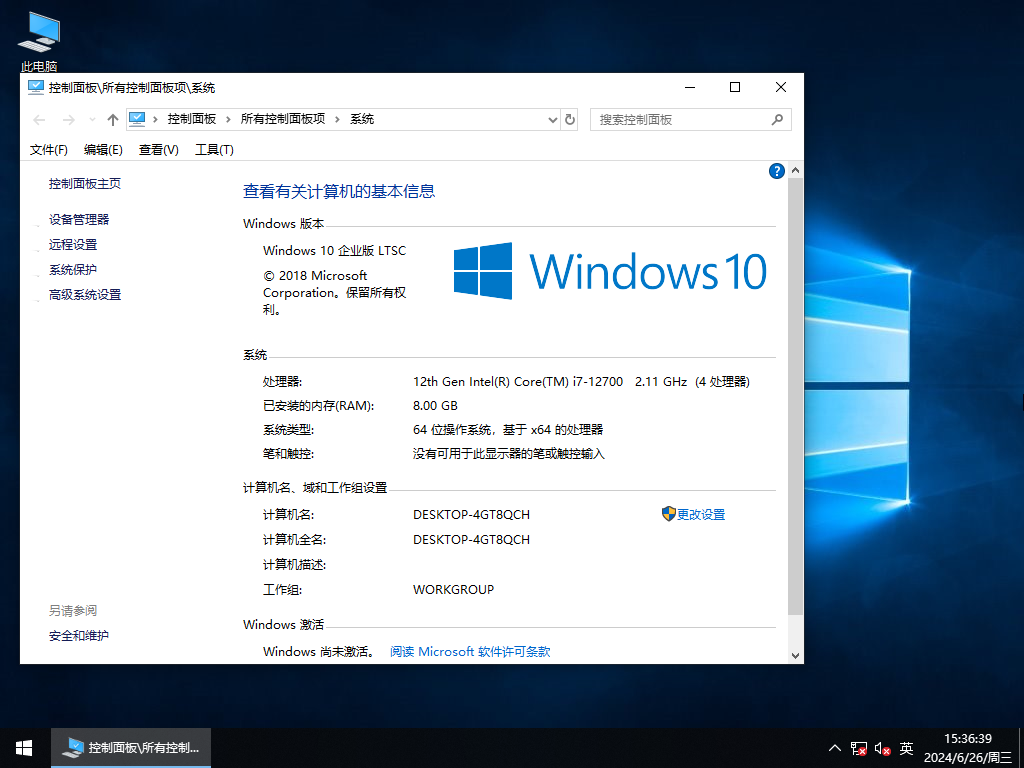Click the search magnifier icon

[x=777, y=119]
